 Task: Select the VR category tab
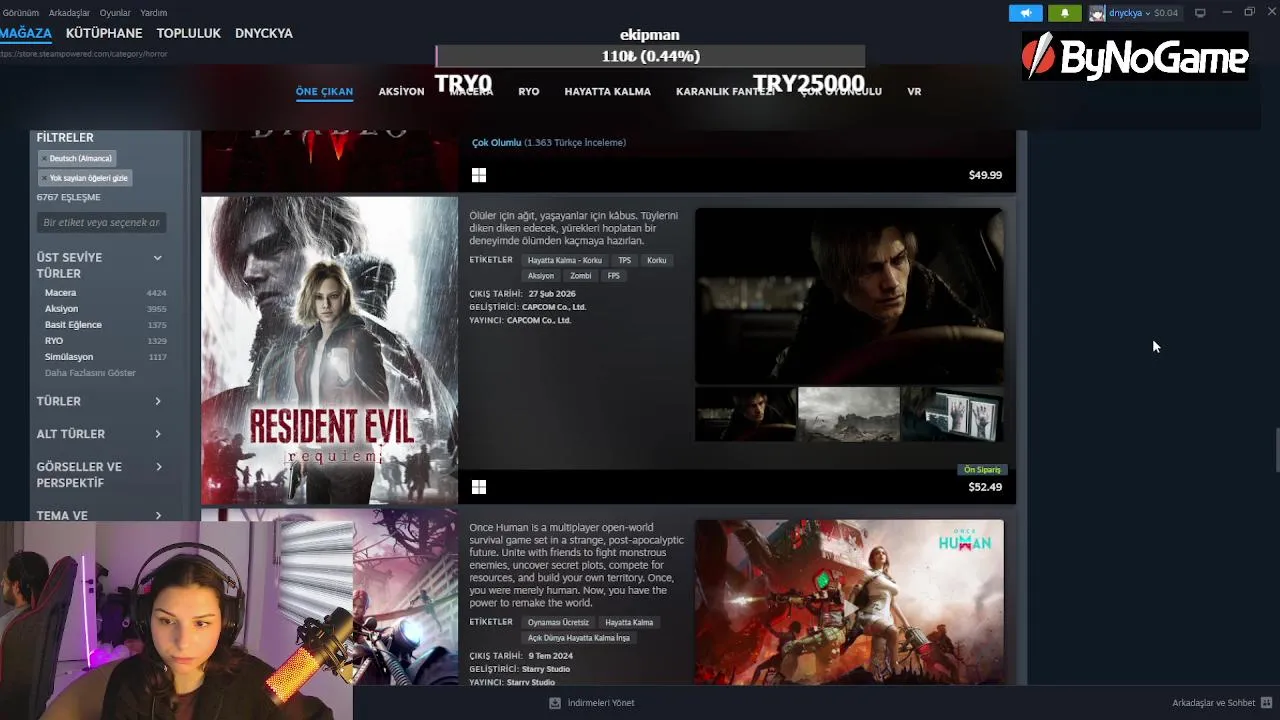(914, 91)
